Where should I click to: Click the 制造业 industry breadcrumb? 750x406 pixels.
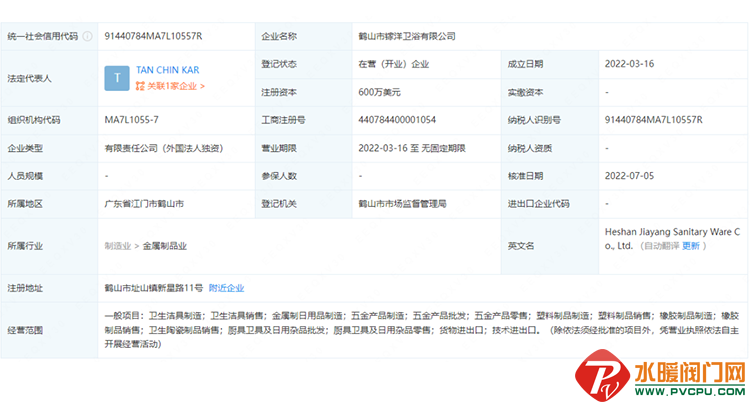click(118, 246)
